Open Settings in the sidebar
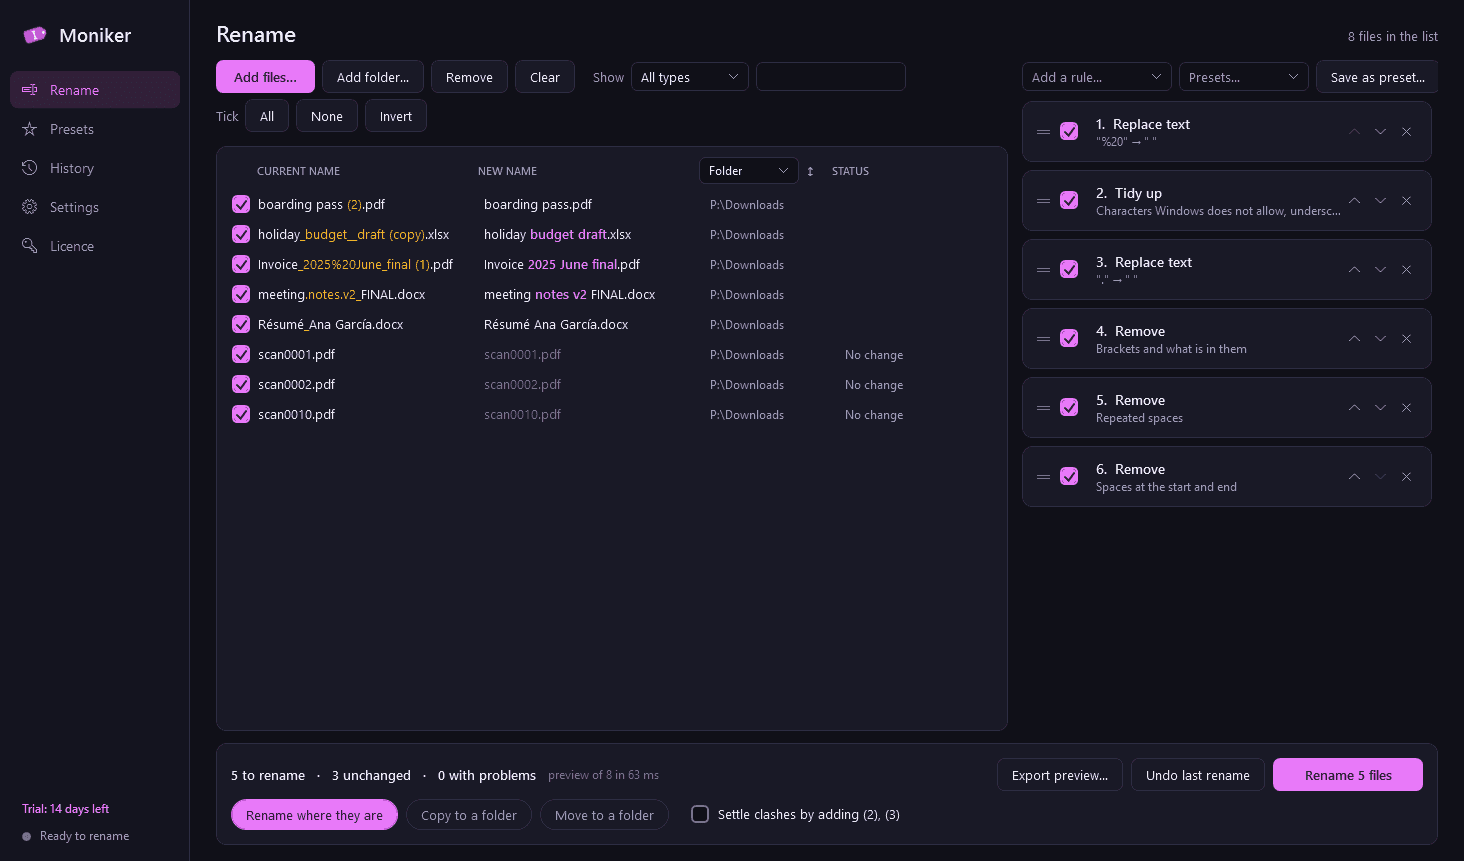Image resolution: width=1464 pixels, height=861 pixels. coord(95,207)
